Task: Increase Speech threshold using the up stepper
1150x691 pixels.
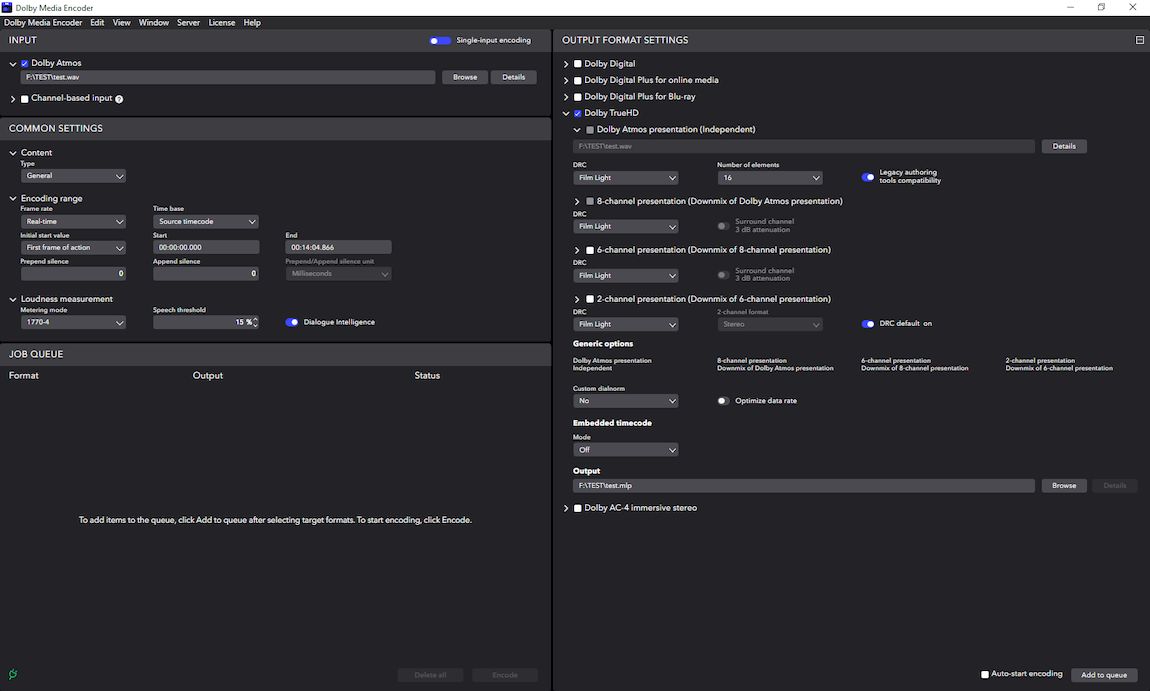Action: (x=256, y=319)
